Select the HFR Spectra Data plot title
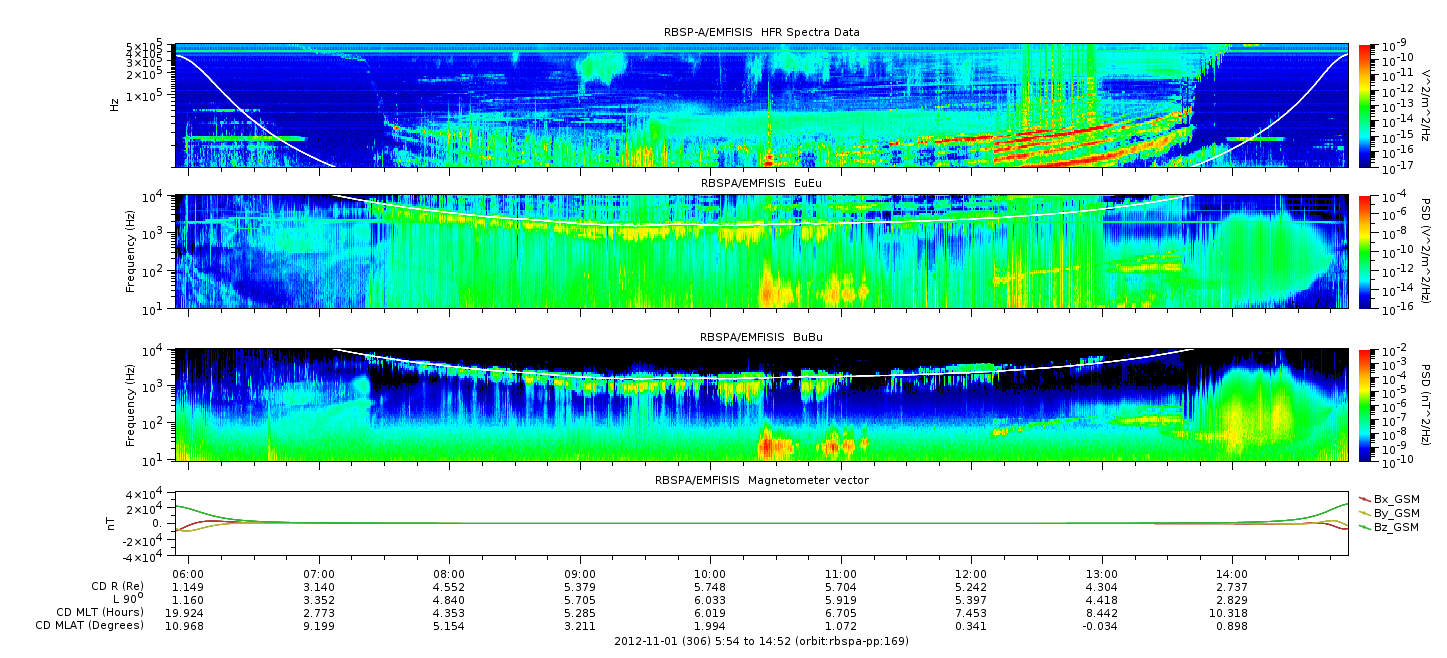The image size is (1447, 658). (761, 32)
